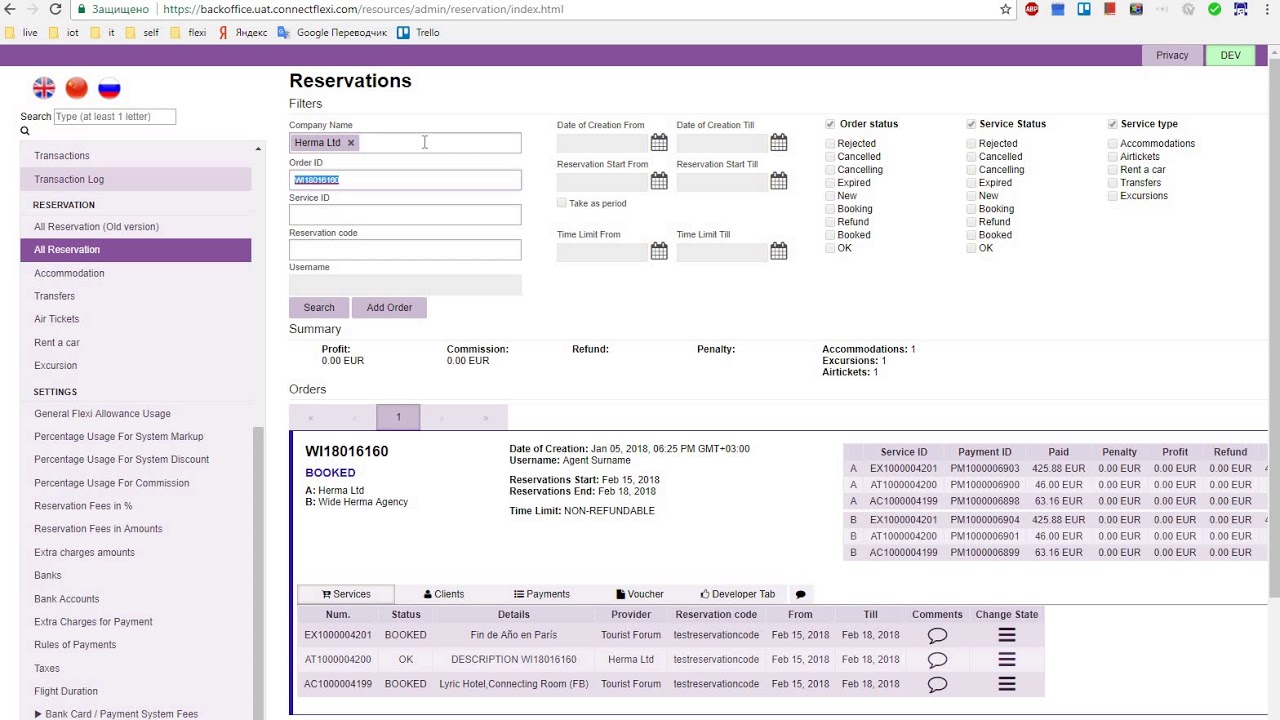Open Accommodation in sidebar

[69, 273]
